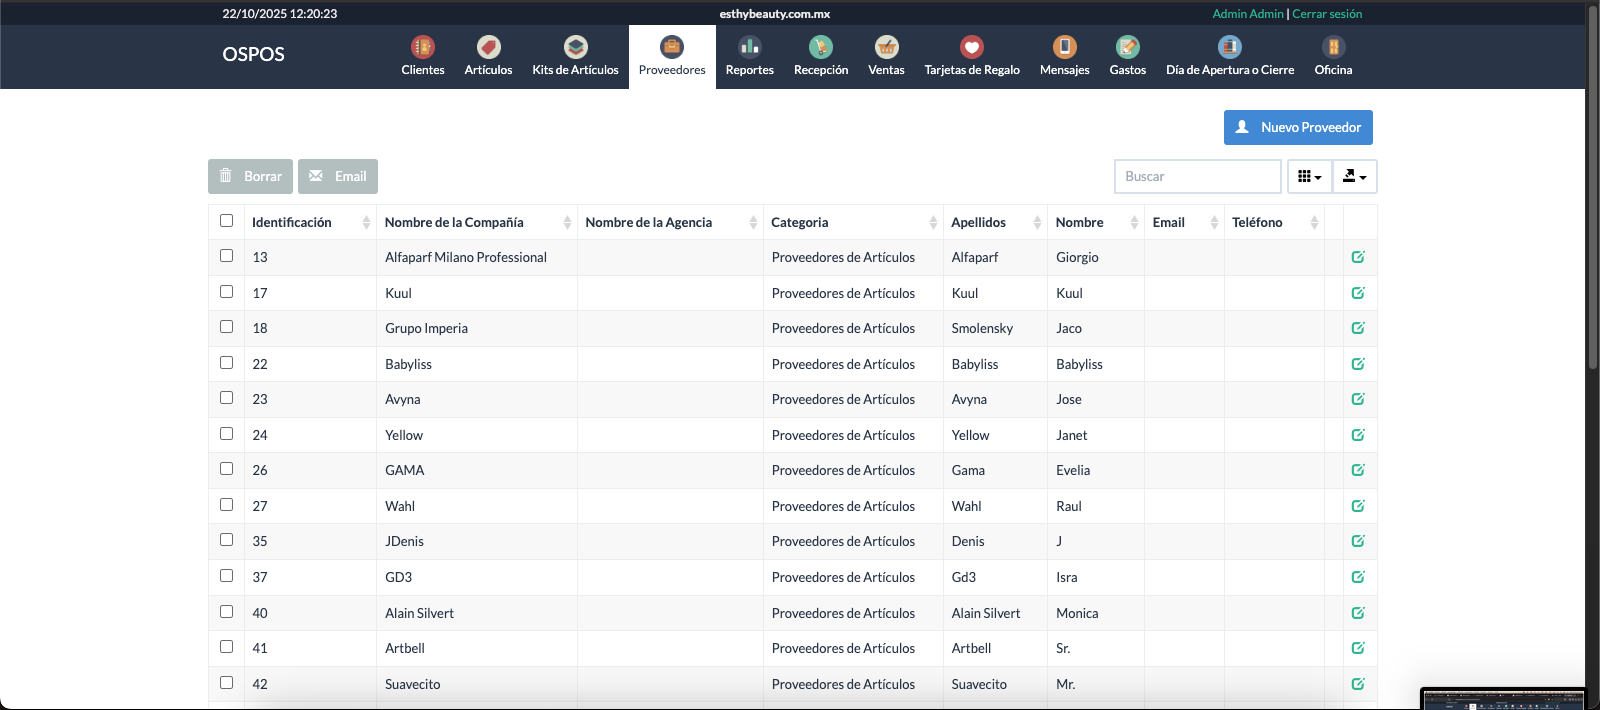
Task: Click the edit icon for Wahl row
Action: [1358, 506]
